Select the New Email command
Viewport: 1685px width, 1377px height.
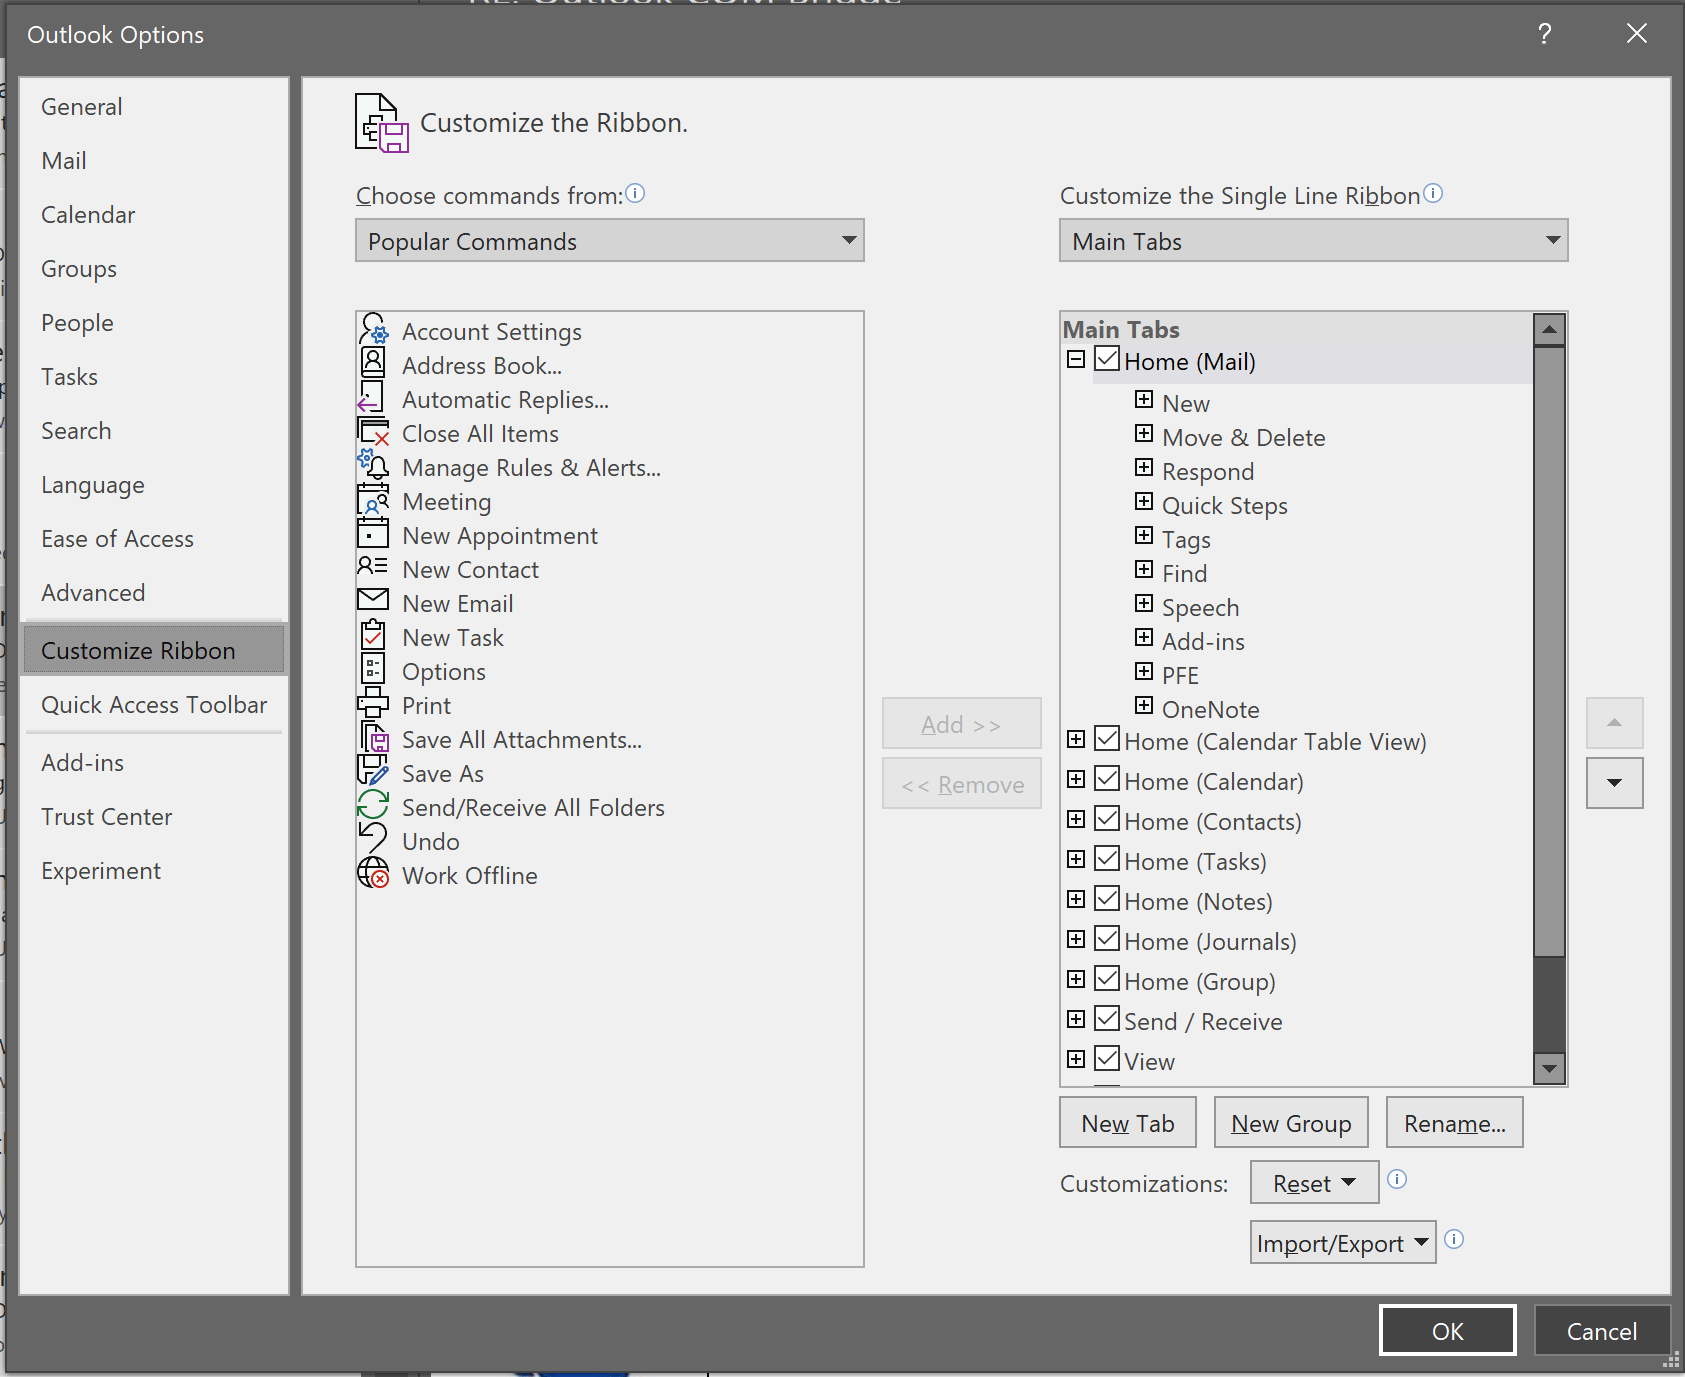pos(457,603)
